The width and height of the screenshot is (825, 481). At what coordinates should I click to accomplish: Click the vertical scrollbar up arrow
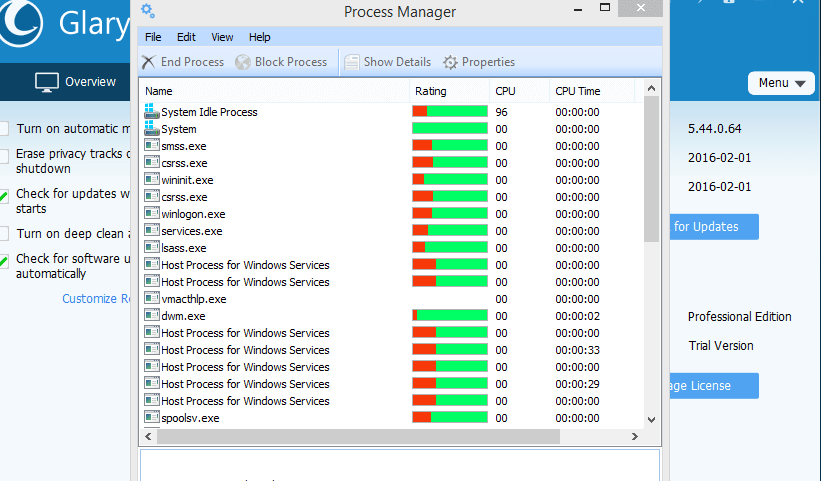(x=651, y=88)
